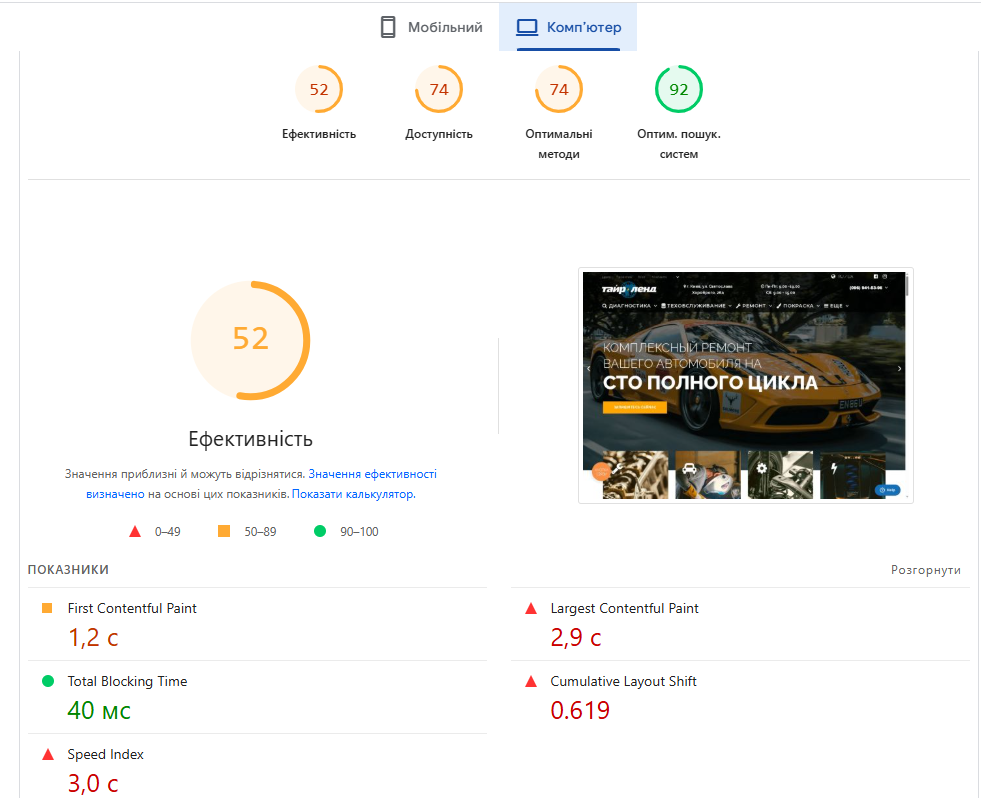
Task: Expand metrics with Розгорнути
Action: coord(925,570)
